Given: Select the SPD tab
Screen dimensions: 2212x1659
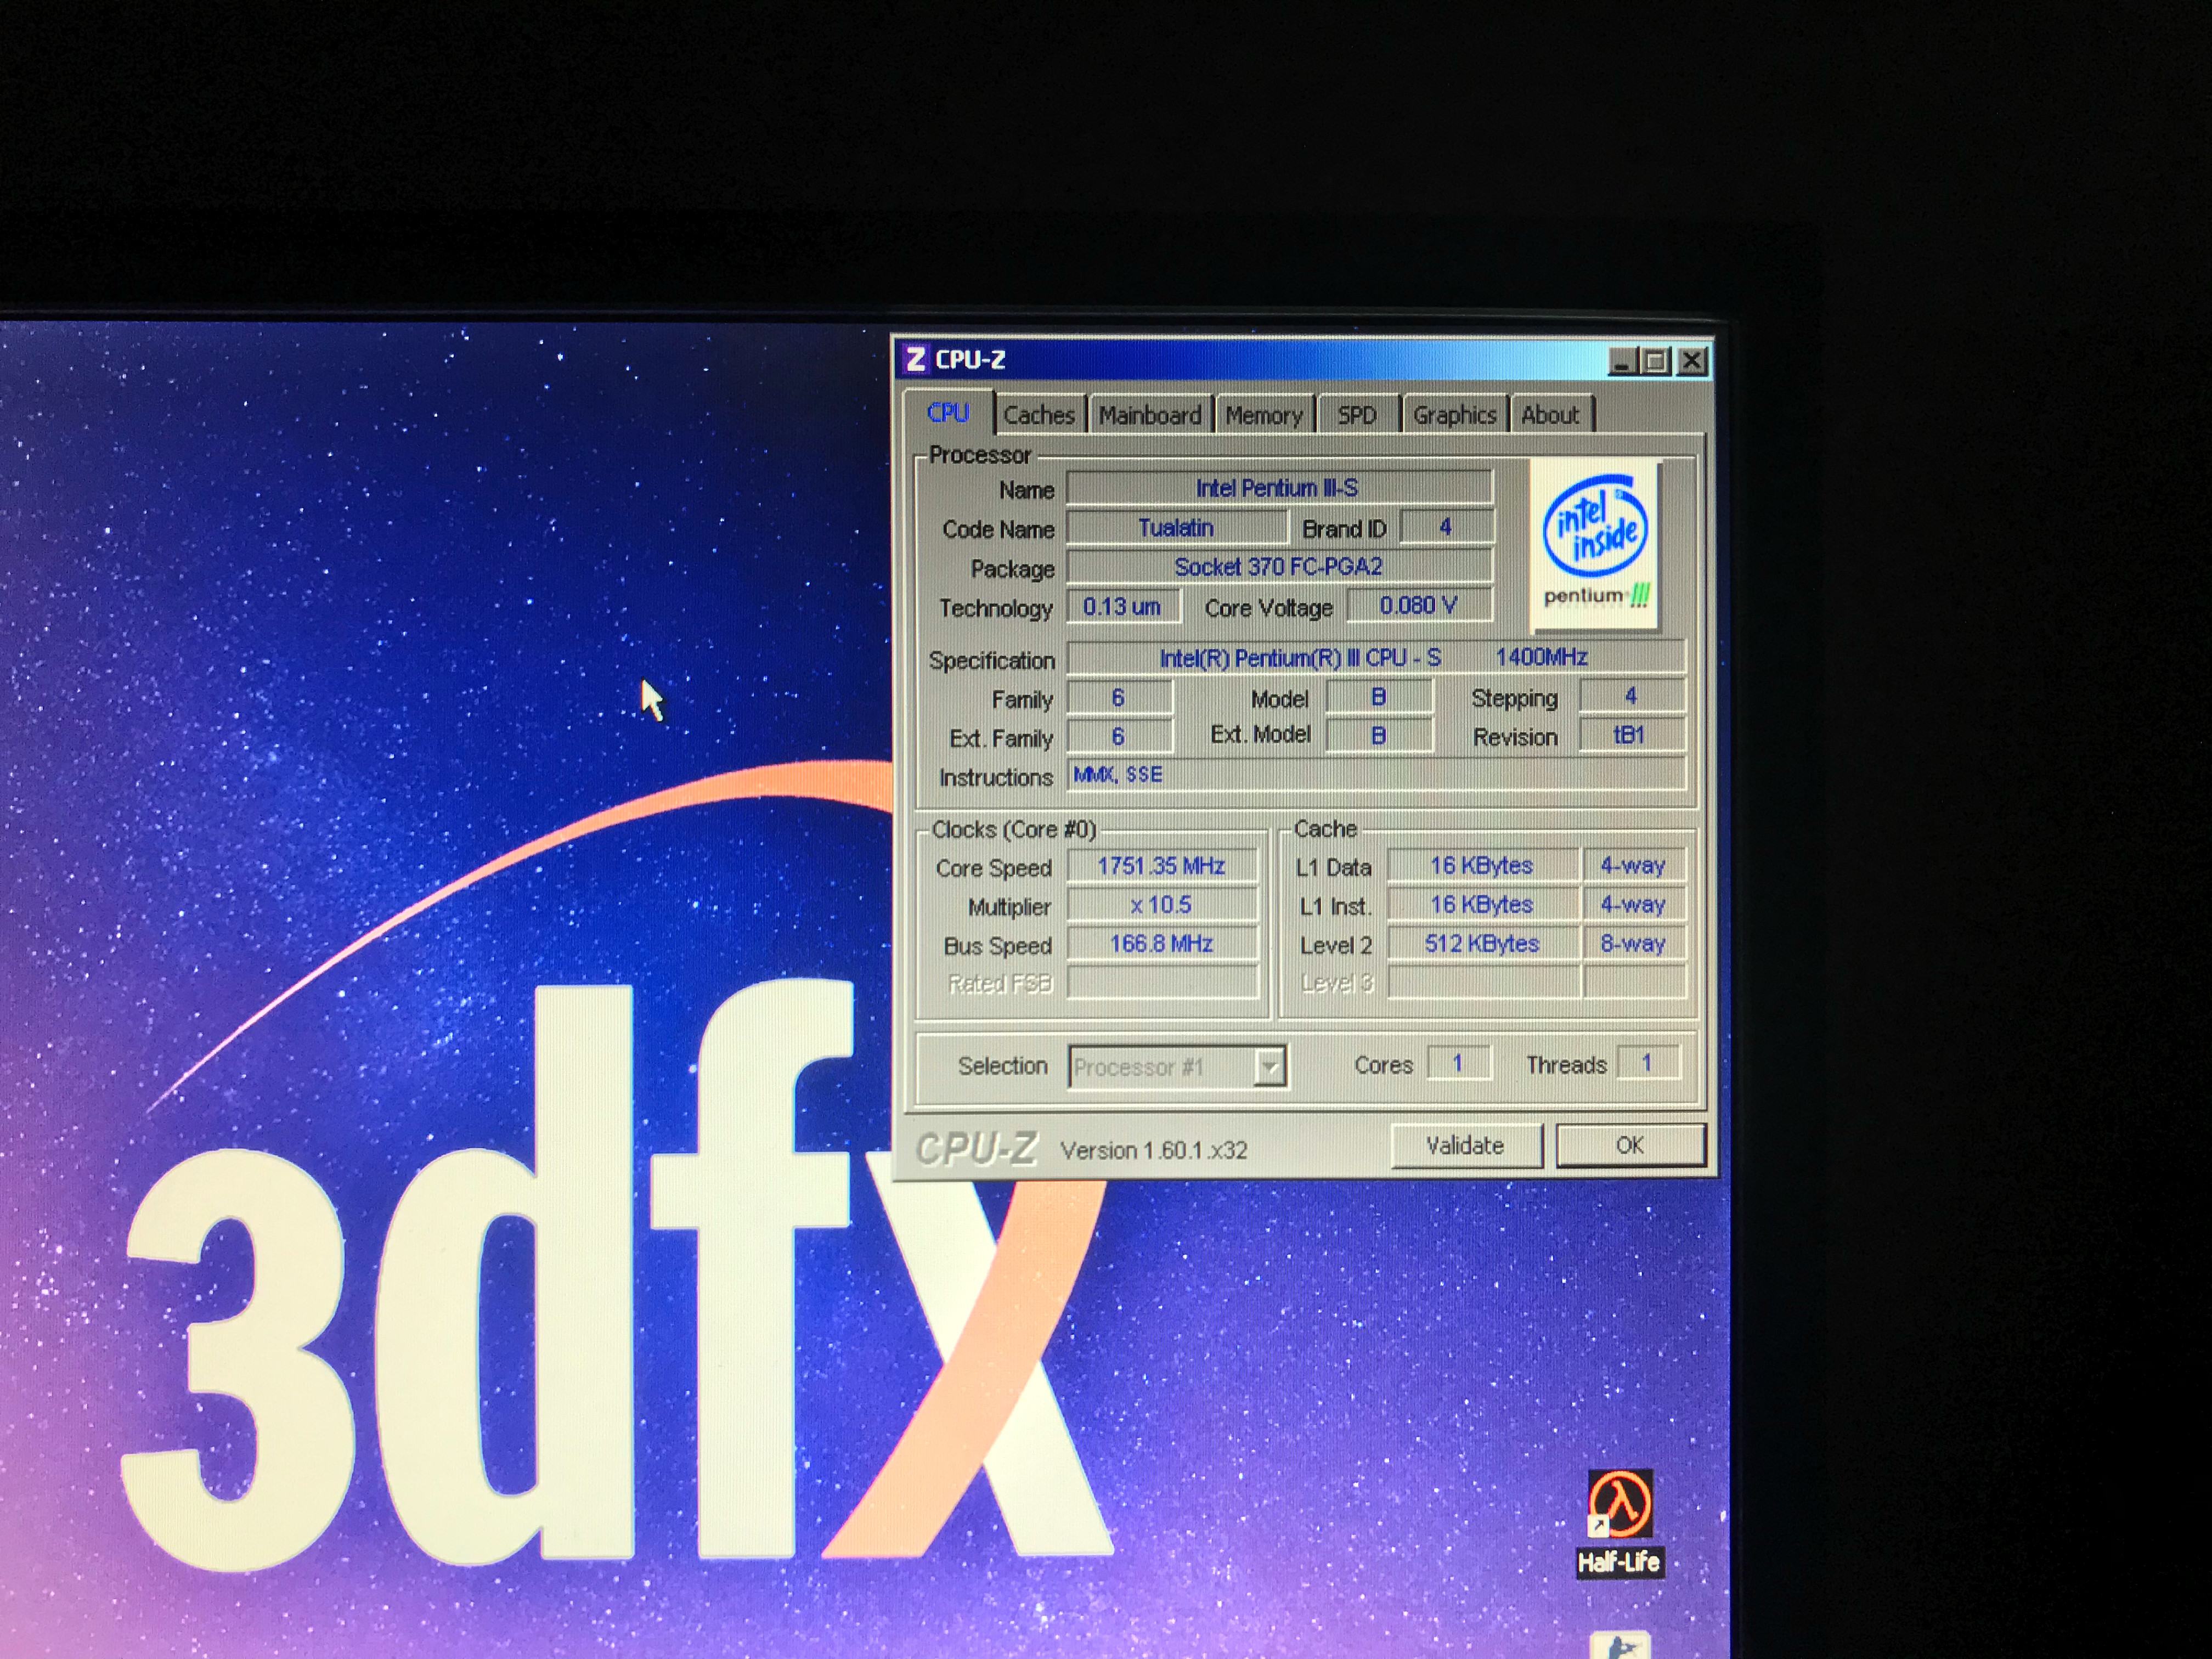Looking at the screenshot, I should click(1357, 415).
